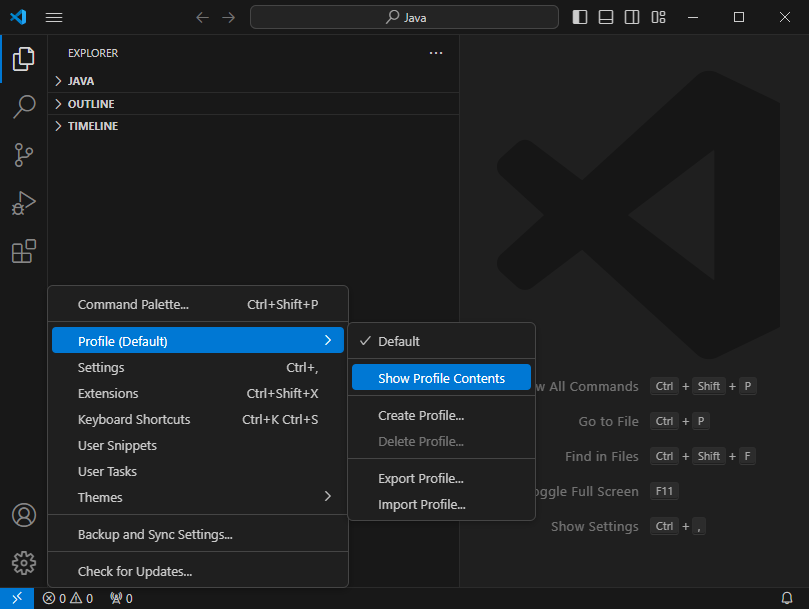
Task: Open the Profile (Default) submenu
Action: point(198,341)
